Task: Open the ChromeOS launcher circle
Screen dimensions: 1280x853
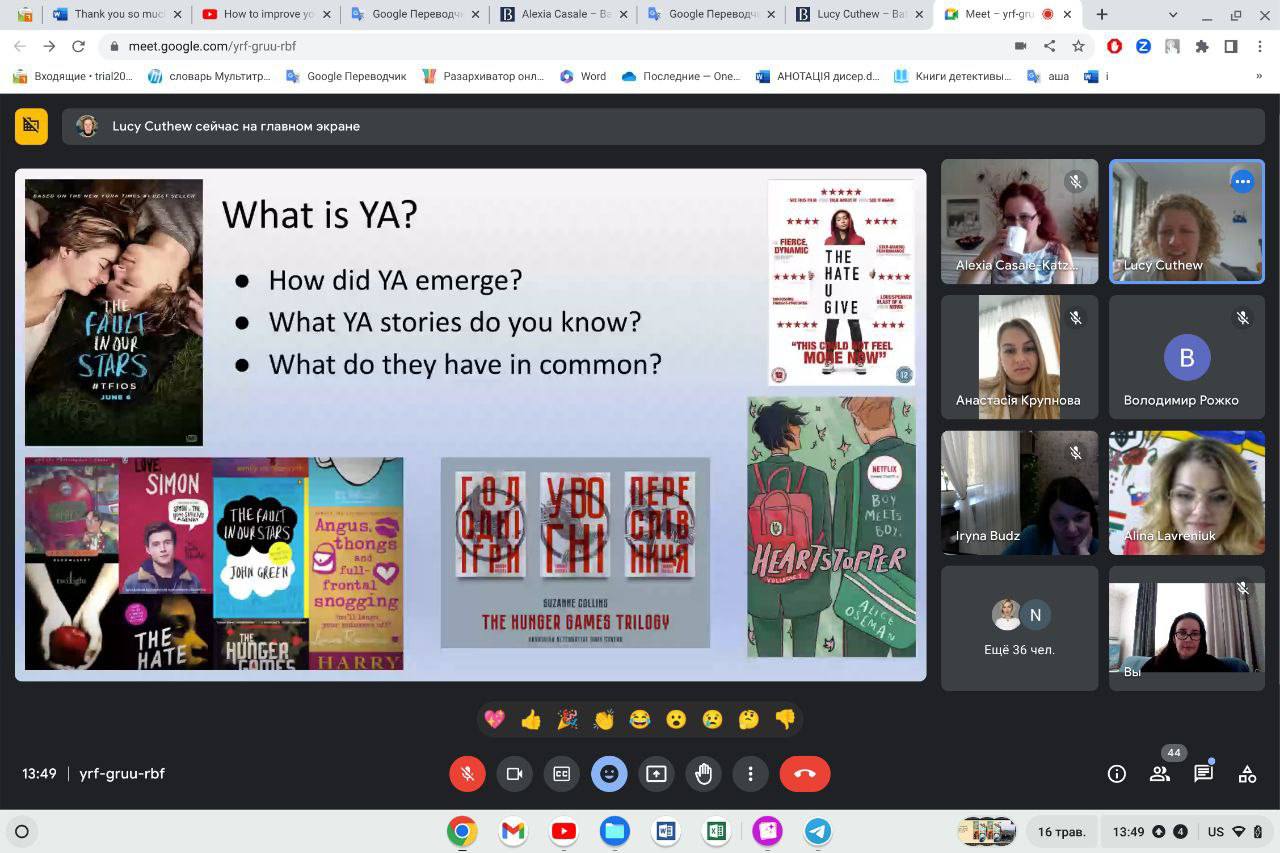Action: pos(21,831)
